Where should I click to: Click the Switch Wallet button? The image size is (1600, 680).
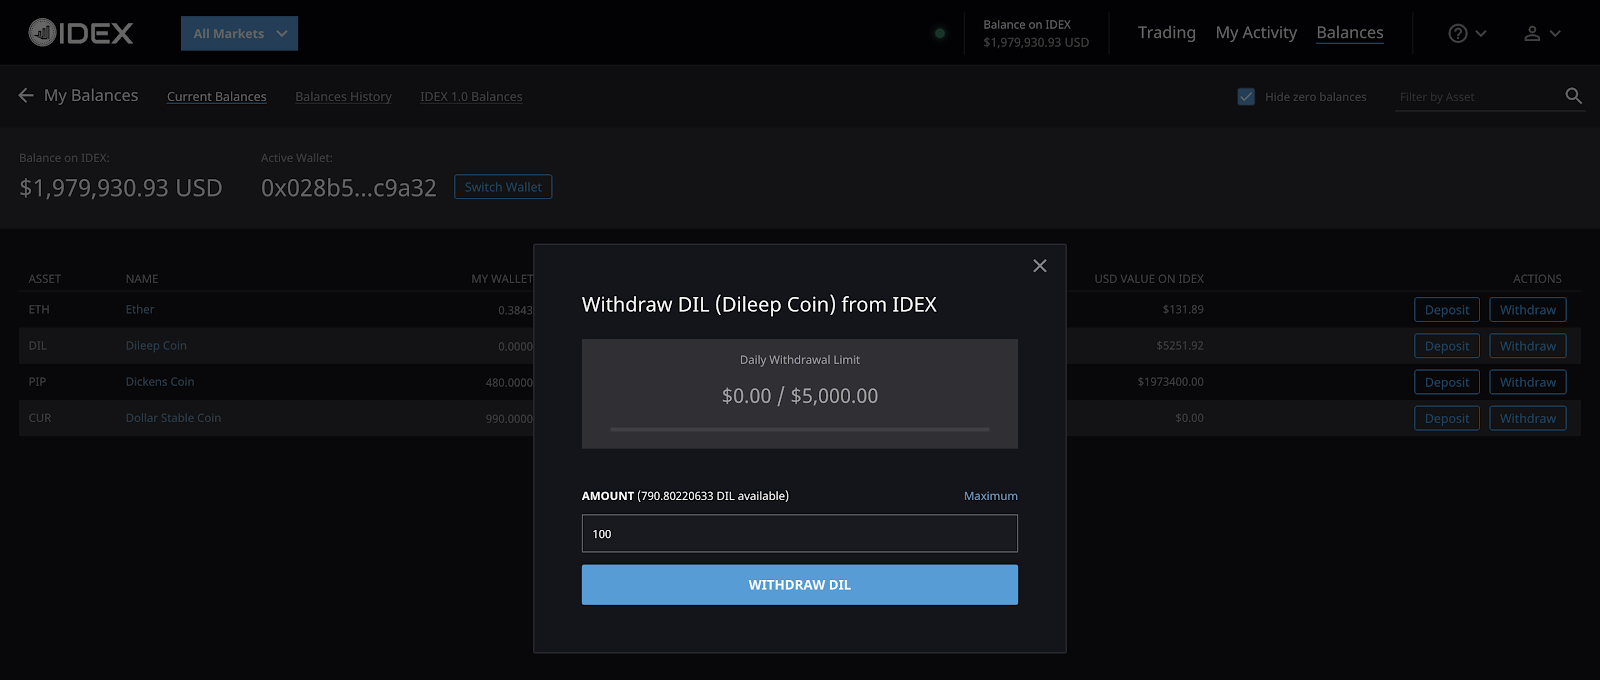pyautogui.click(x=503, y=187)
